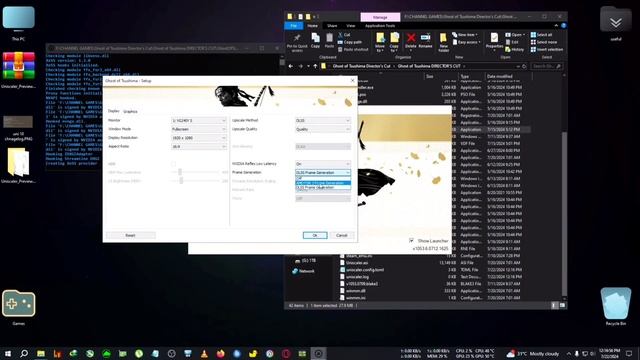Choose AMD FSR 3 Frame Generation option

tap(323, 183)
